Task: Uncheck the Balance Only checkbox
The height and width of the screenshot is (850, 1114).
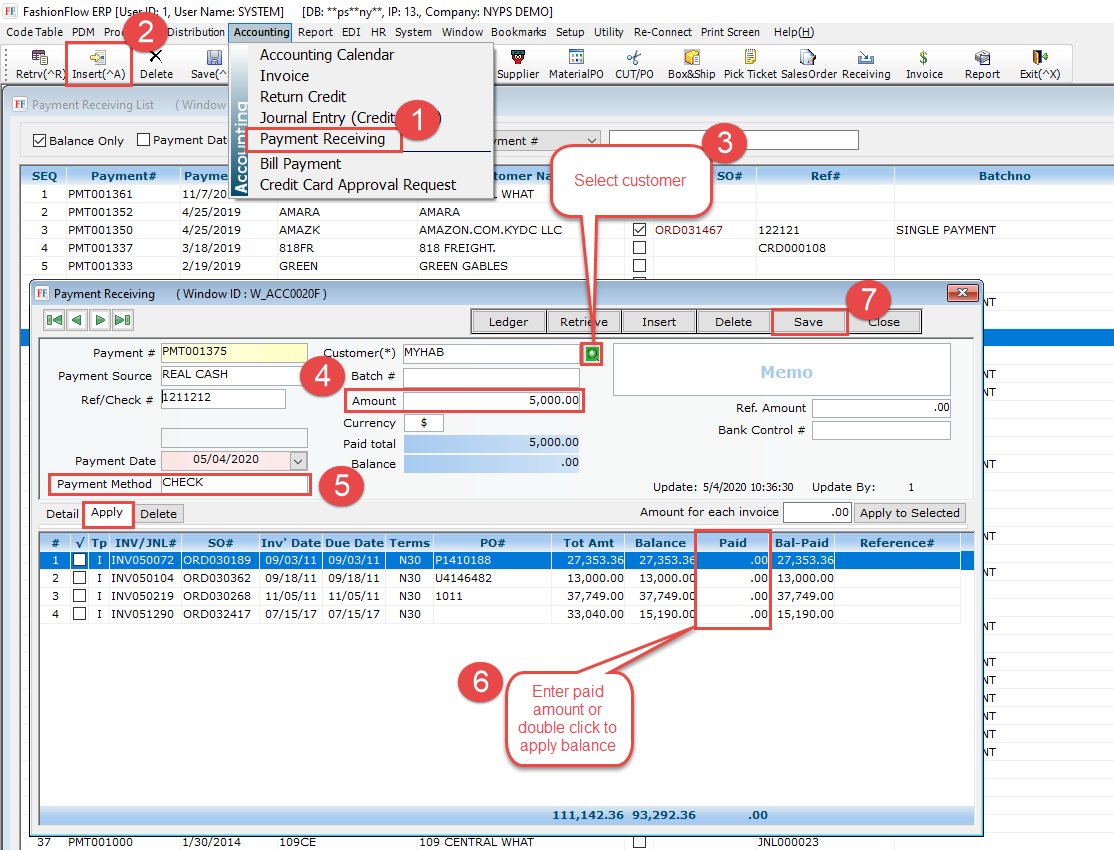Action: 40,141
